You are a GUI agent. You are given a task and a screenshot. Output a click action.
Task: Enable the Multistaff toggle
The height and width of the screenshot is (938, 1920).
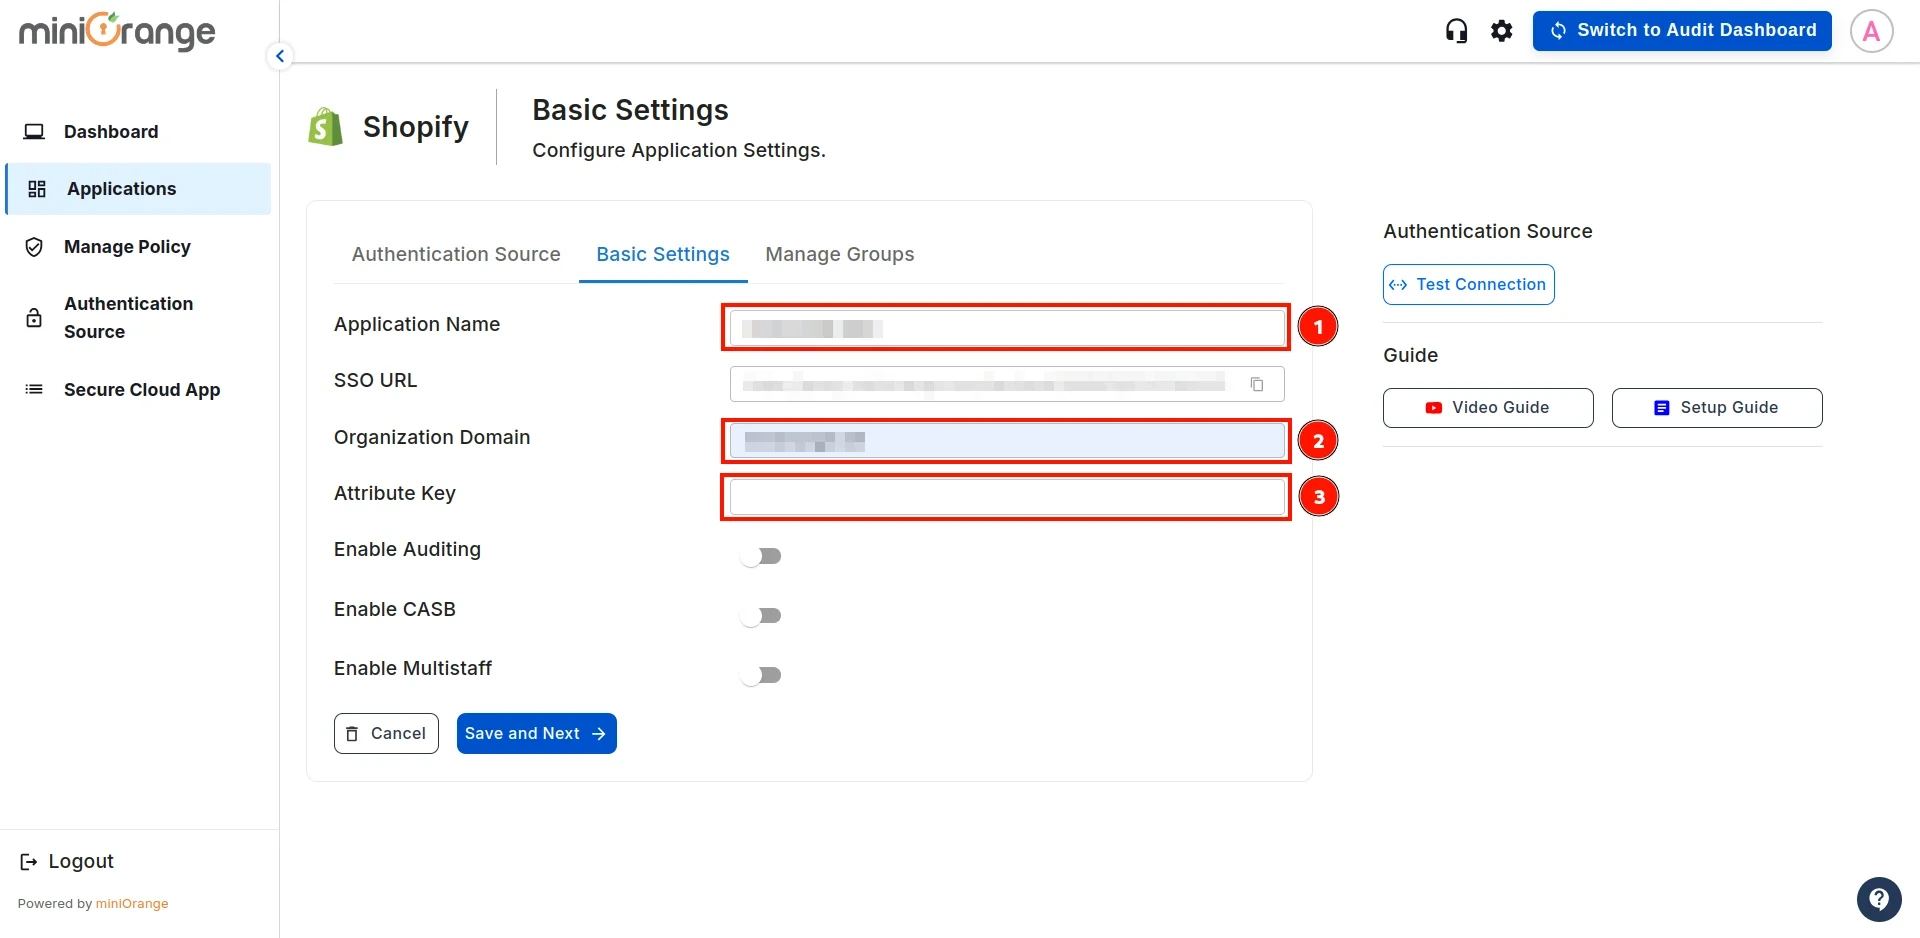tap(762, 675)
